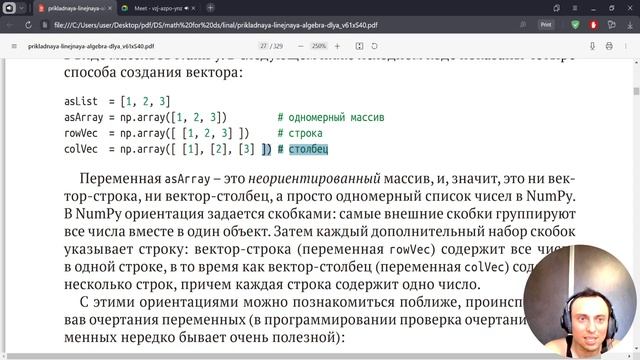
Task: Open the red ad-blocker extension icon
Action: 593,25
